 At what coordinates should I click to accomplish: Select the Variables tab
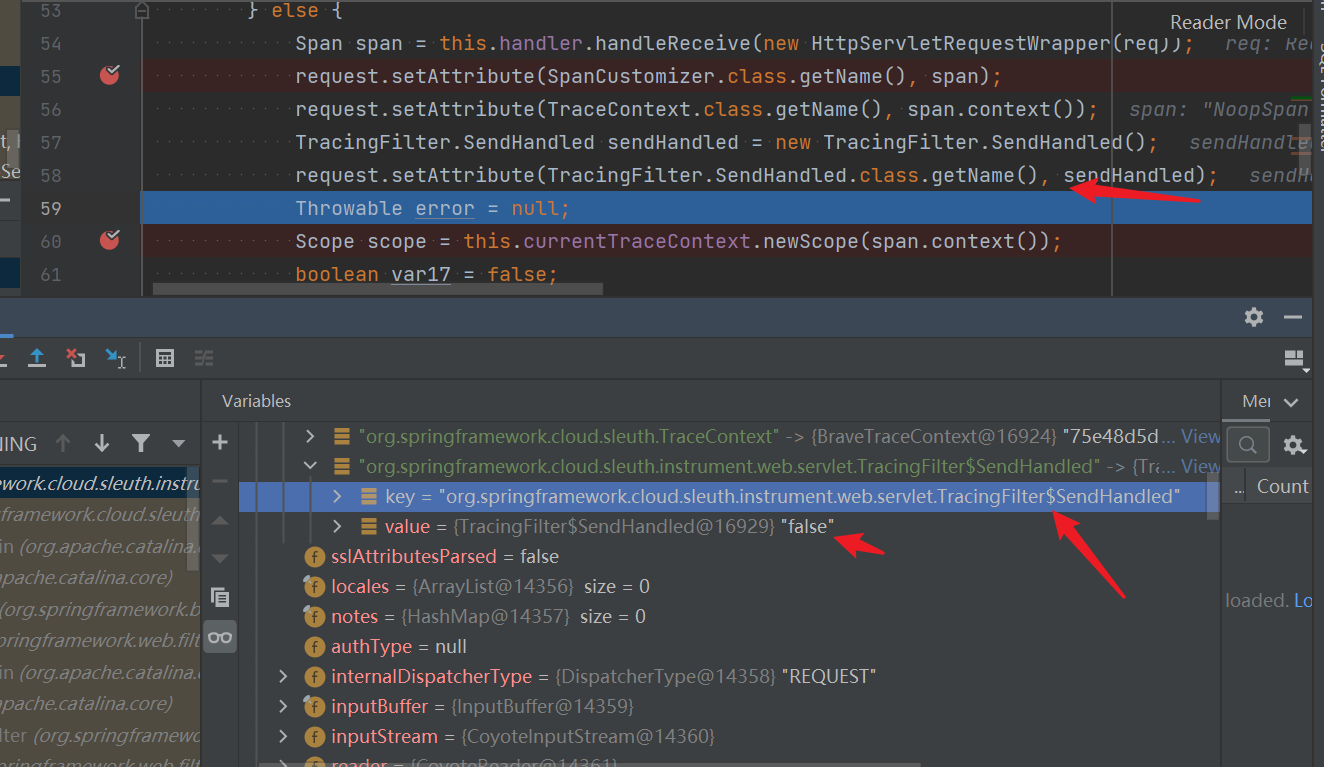tap(257, 401)
